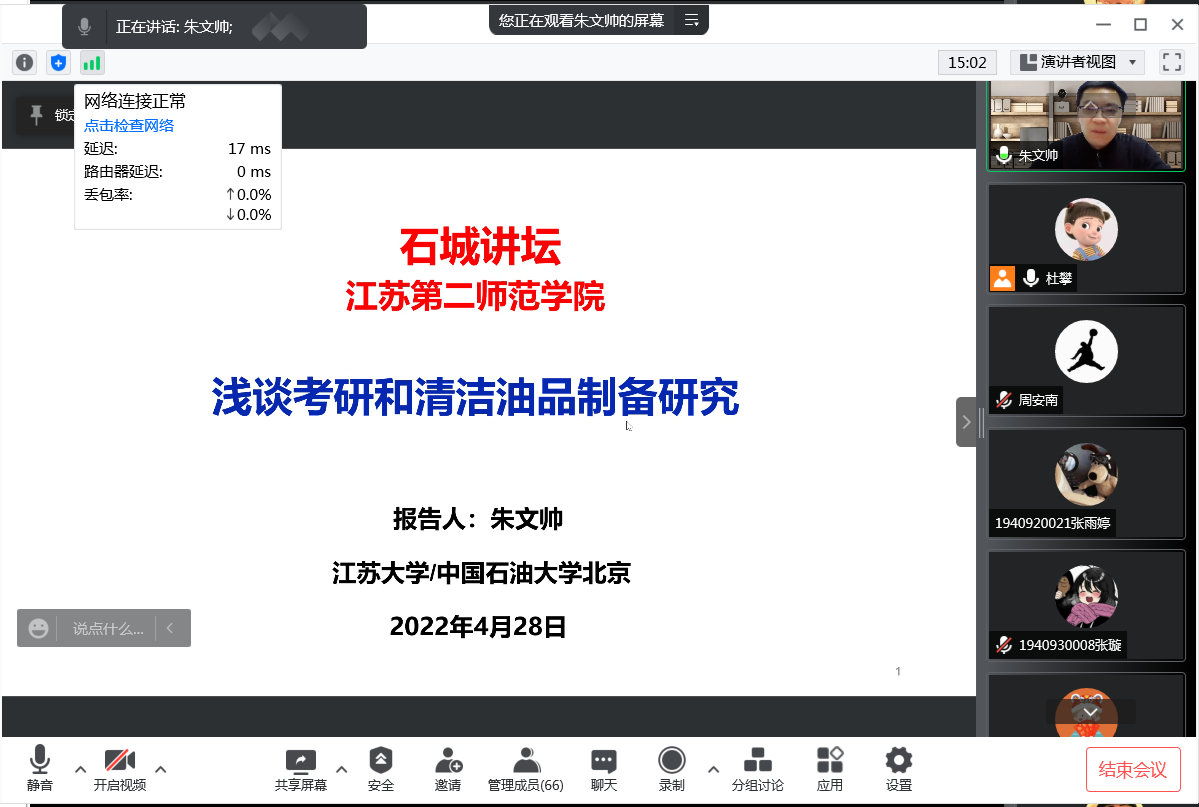Click the 说点什么 chat input box
This screenshot has height=807, width=1199.
click(x=108, y=628)
